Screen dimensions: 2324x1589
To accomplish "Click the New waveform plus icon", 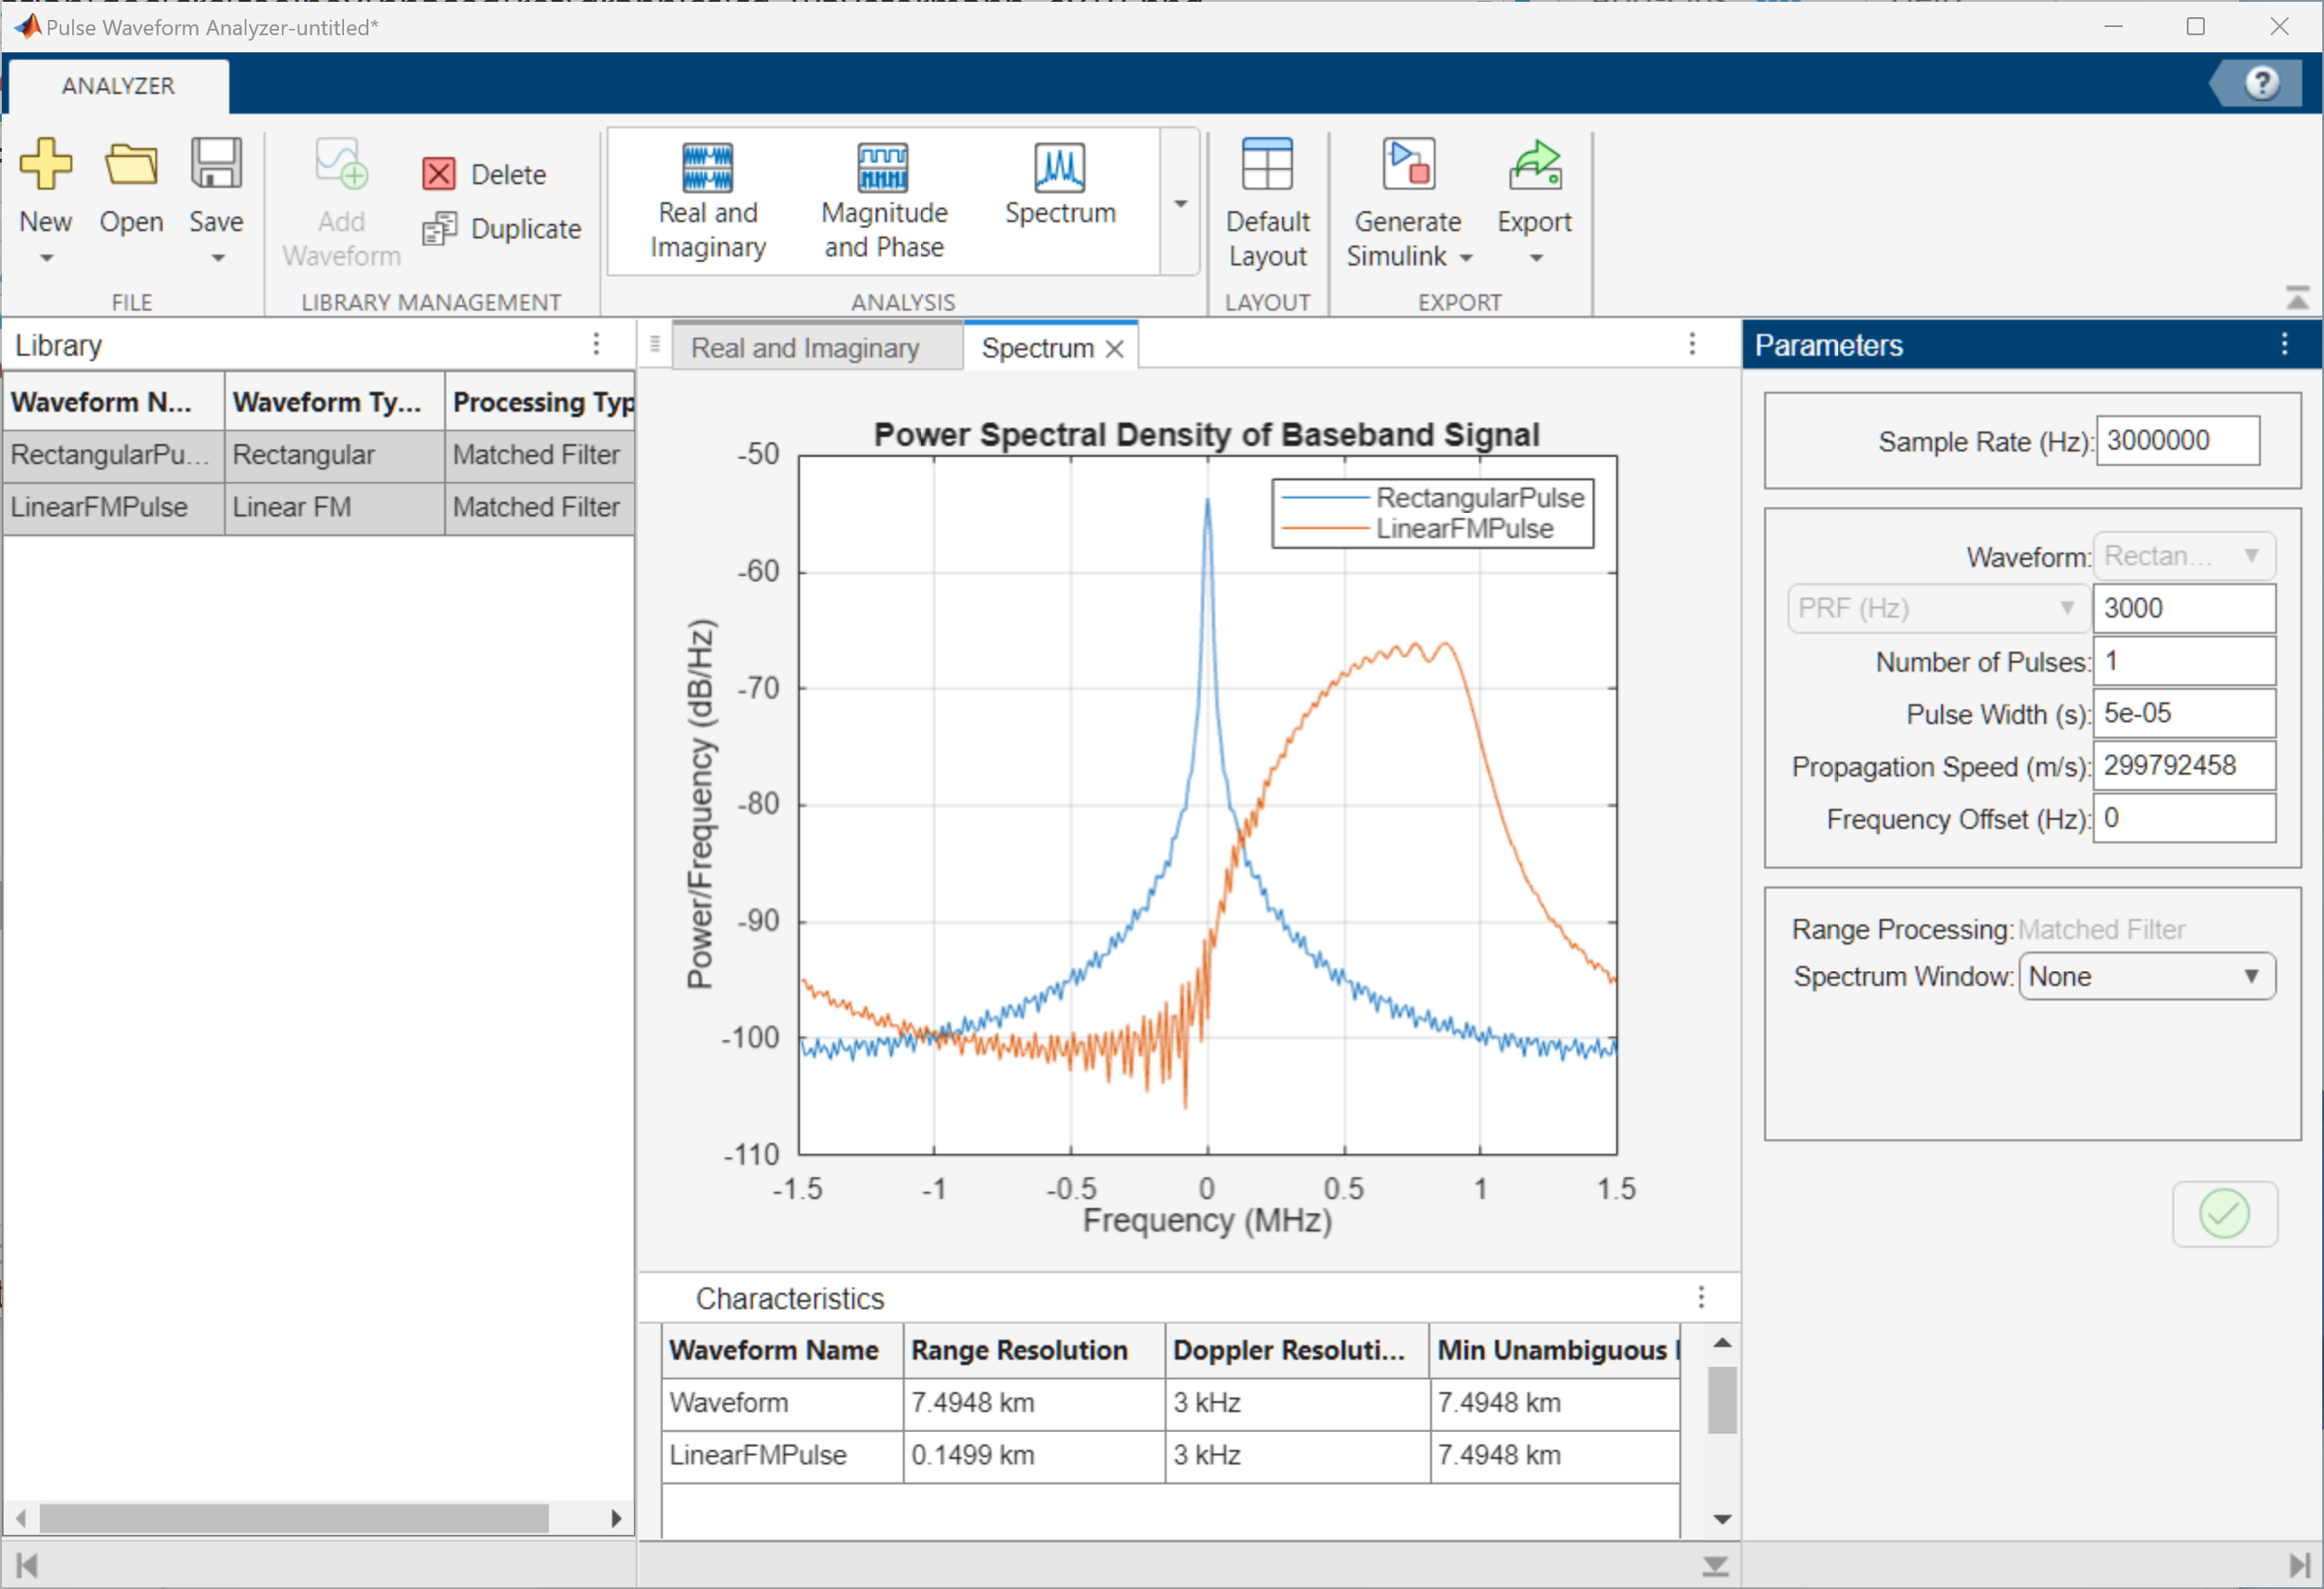I will pos(46,166).
